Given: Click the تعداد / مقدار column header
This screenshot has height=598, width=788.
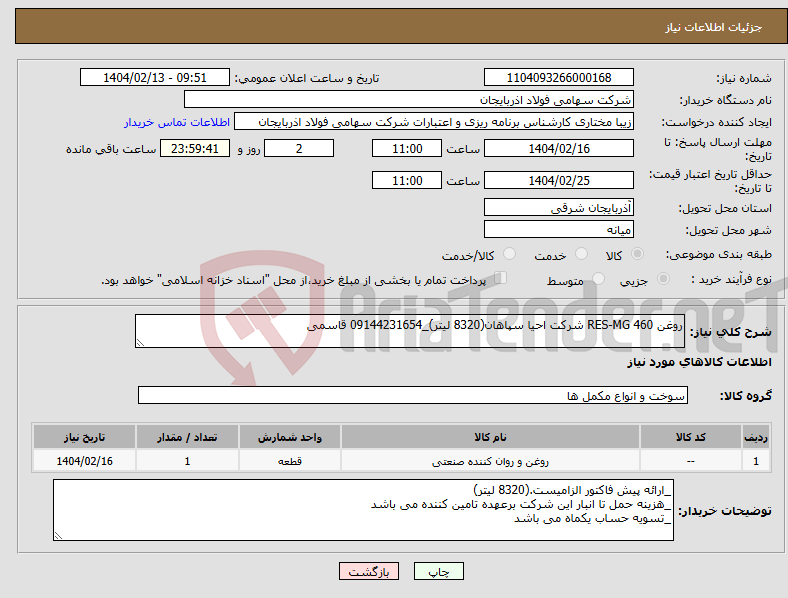Looking at the screenshot, I should [187, 437].
